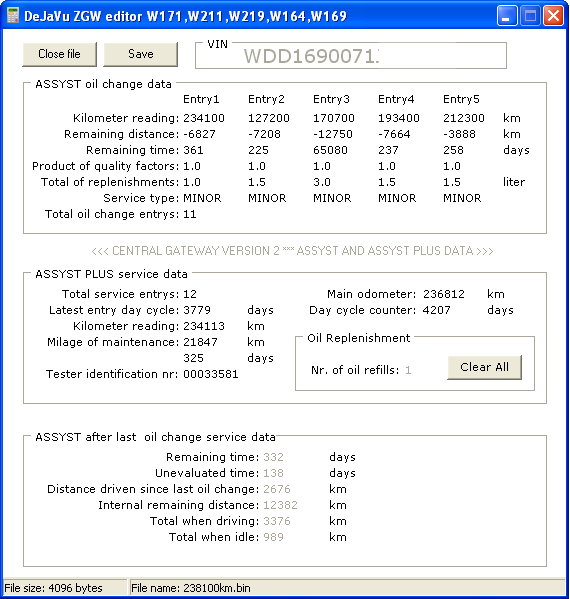This screenshot has width=570, height=599.
Task: Click internal remaining distance 12382
Action: click(280, 505)
